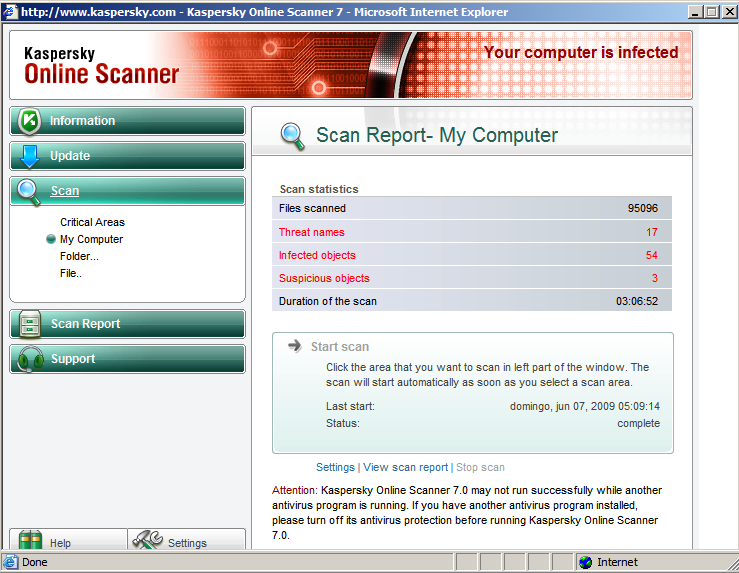
Task: Open the Update section
Action: point(127,156)
